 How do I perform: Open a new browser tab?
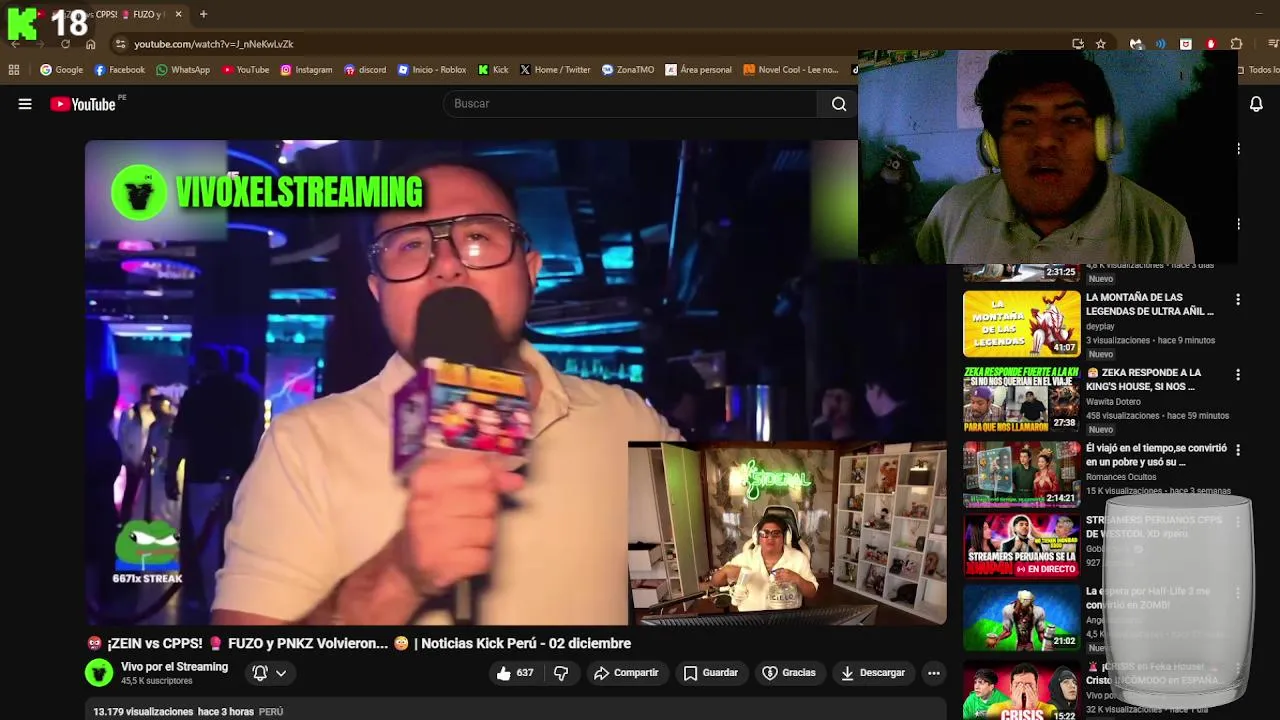pos(203,14)
